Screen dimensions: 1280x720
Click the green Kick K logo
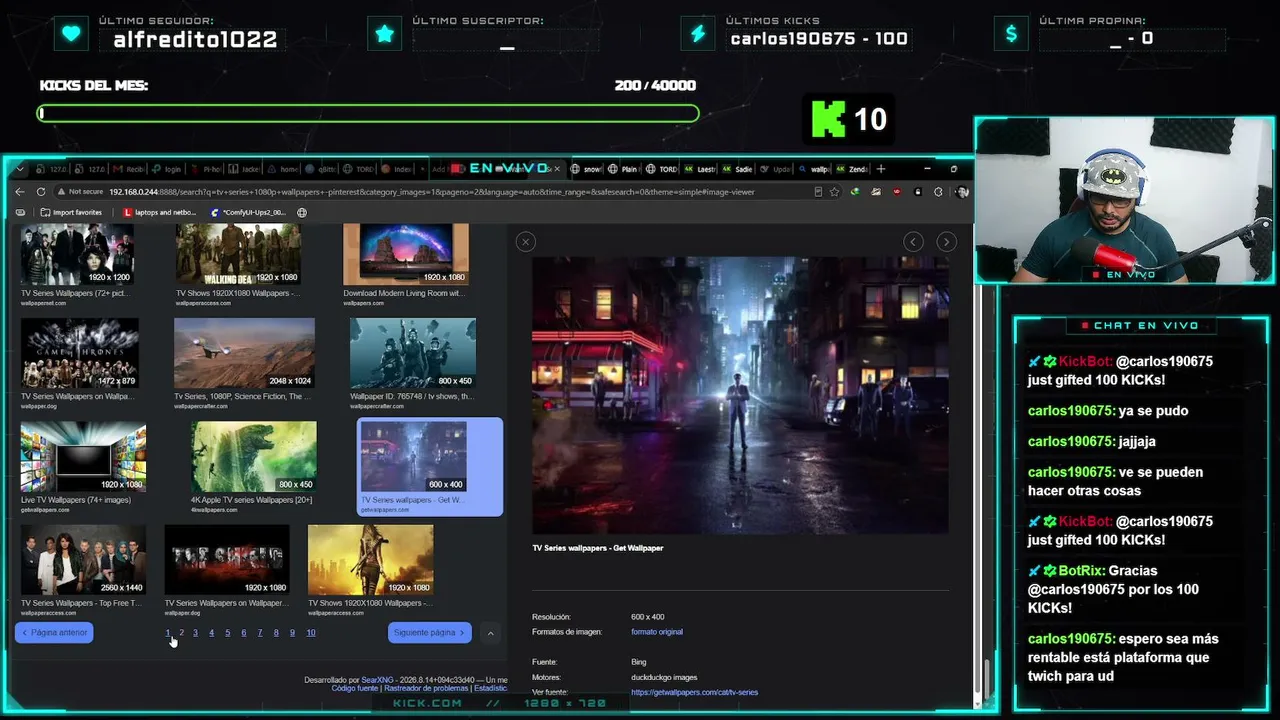click(x=828, y=119)
